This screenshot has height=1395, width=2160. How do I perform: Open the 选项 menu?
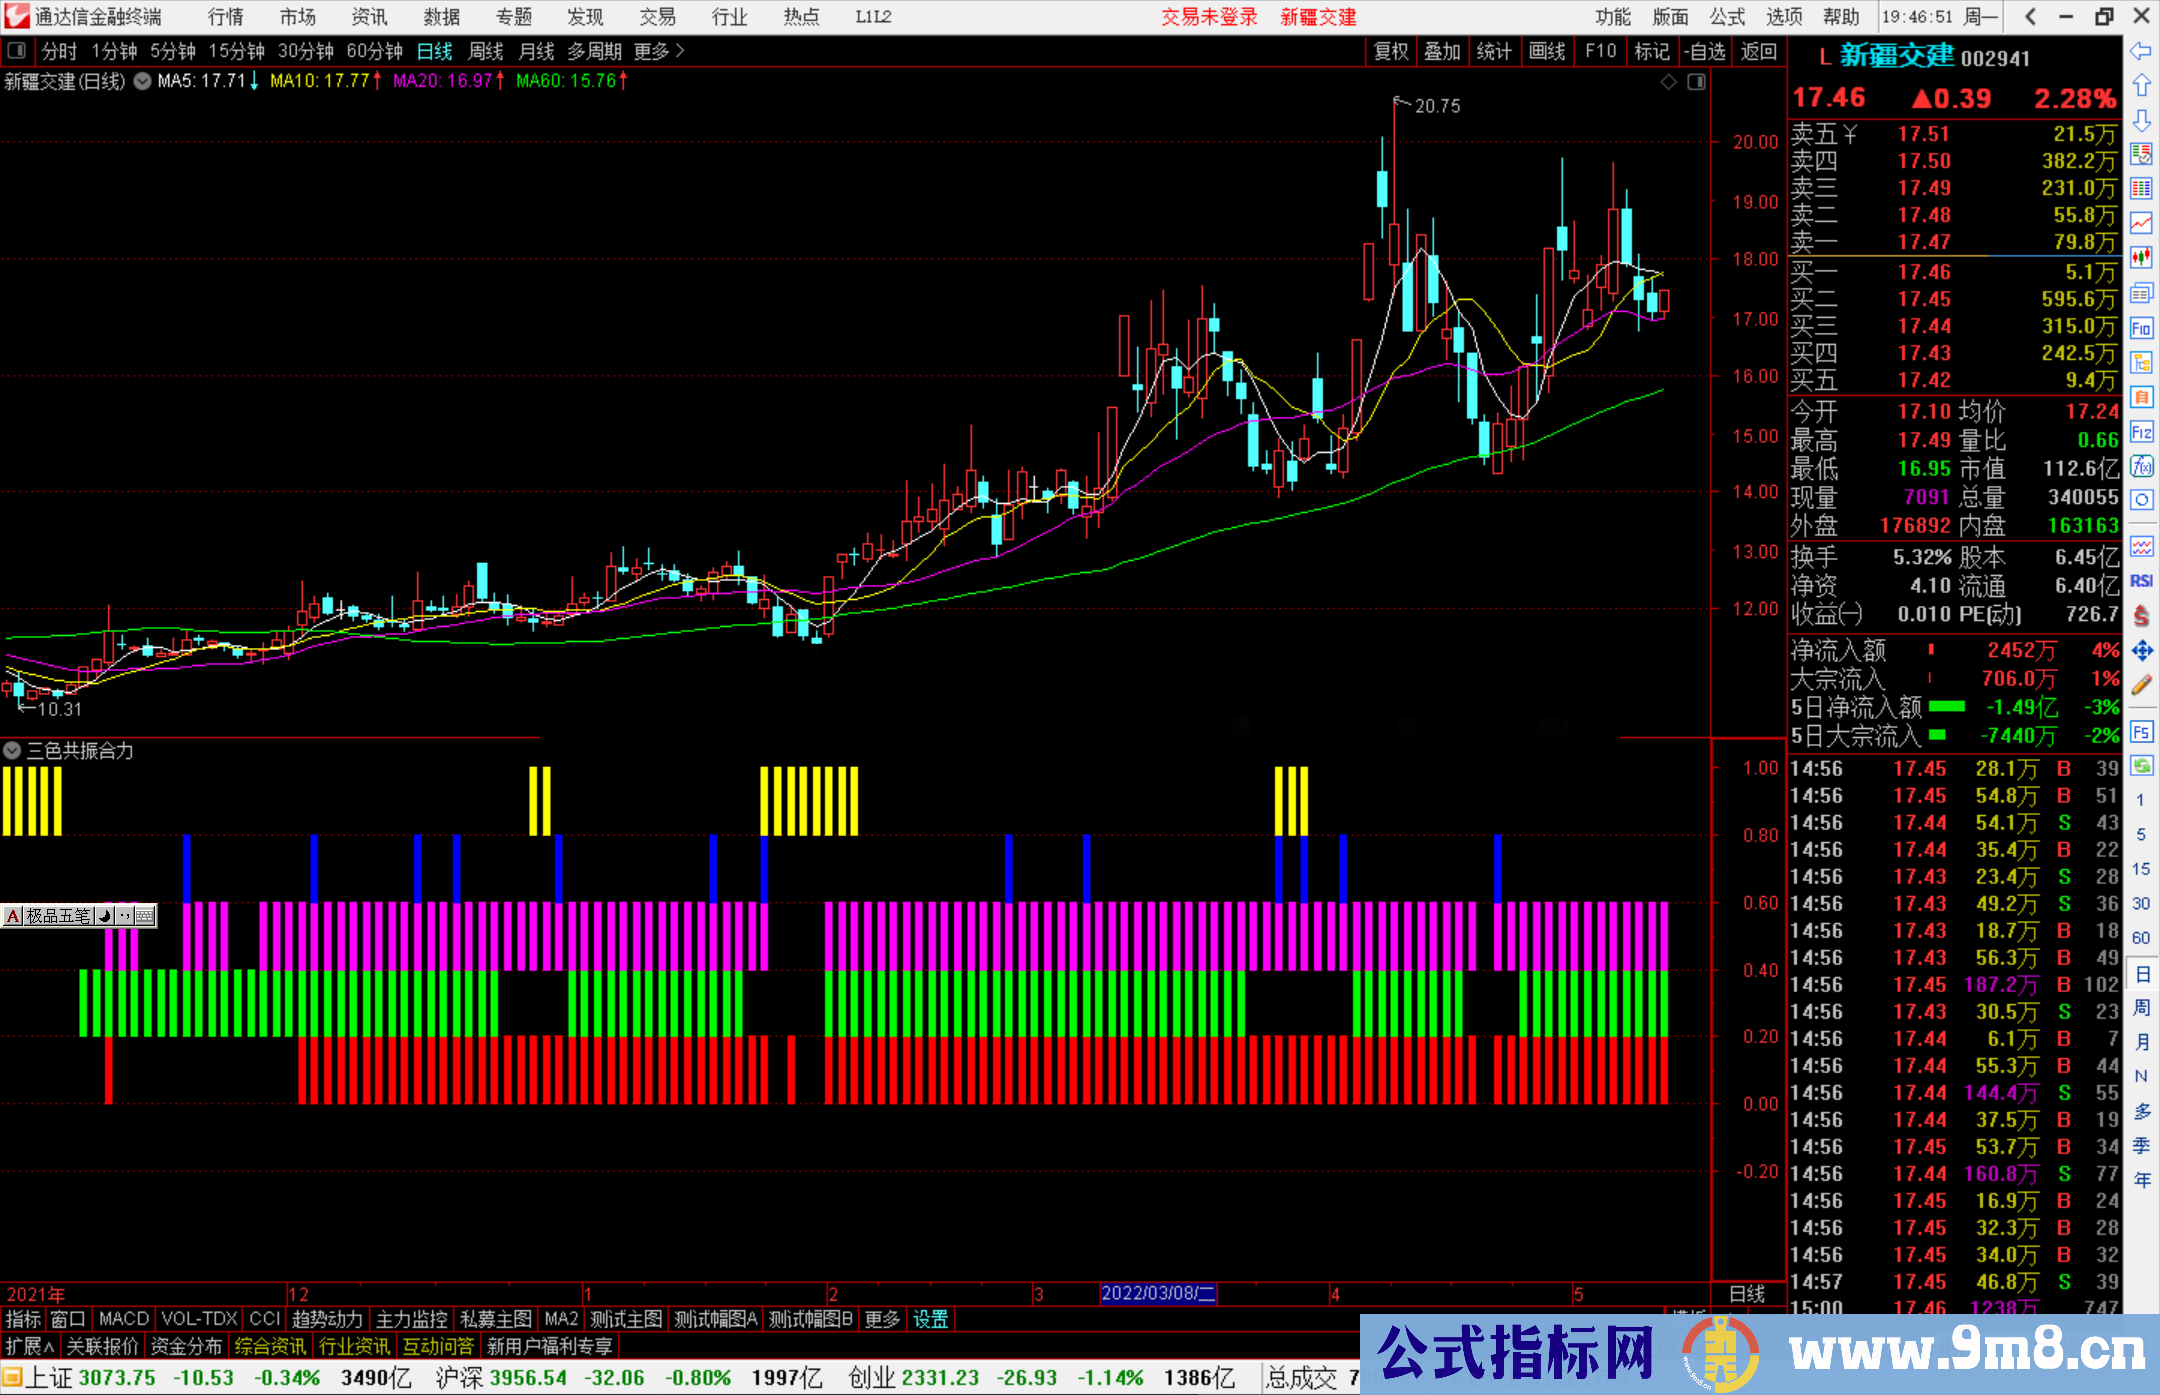1784,17
